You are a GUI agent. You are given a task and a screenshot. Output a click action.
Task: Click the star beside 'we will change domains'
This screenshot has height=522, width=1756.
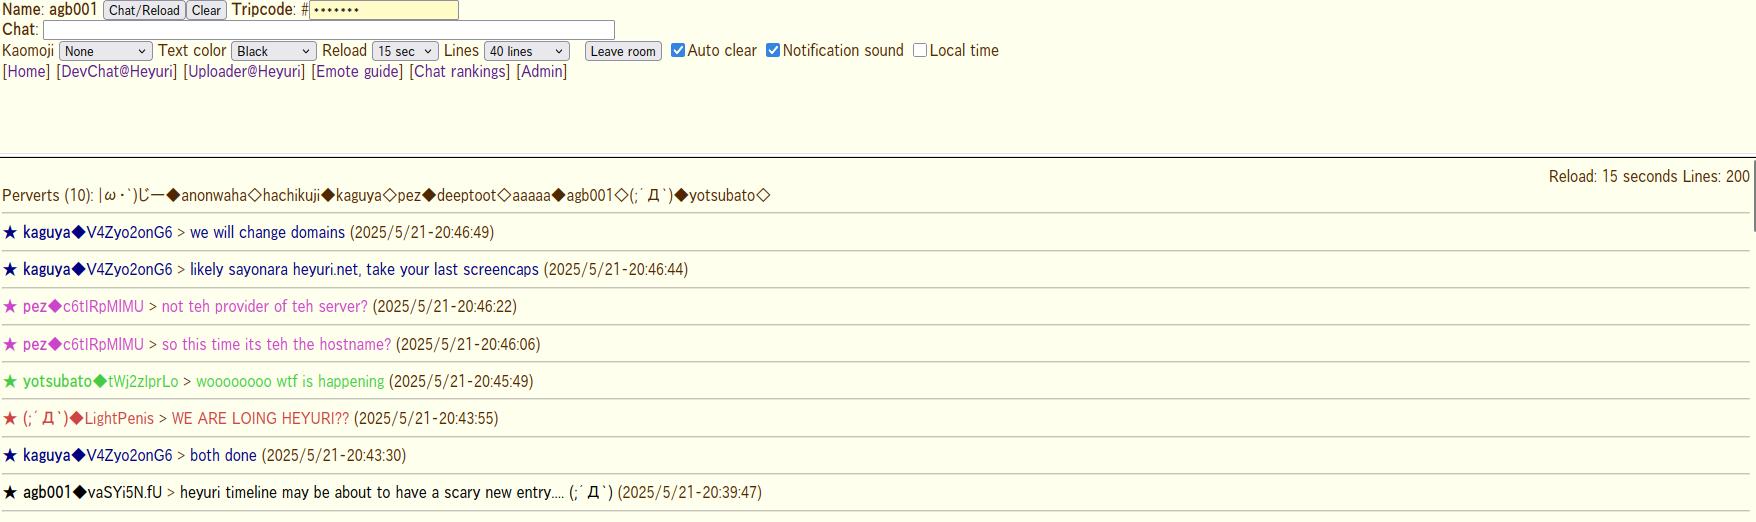[10, 232]
